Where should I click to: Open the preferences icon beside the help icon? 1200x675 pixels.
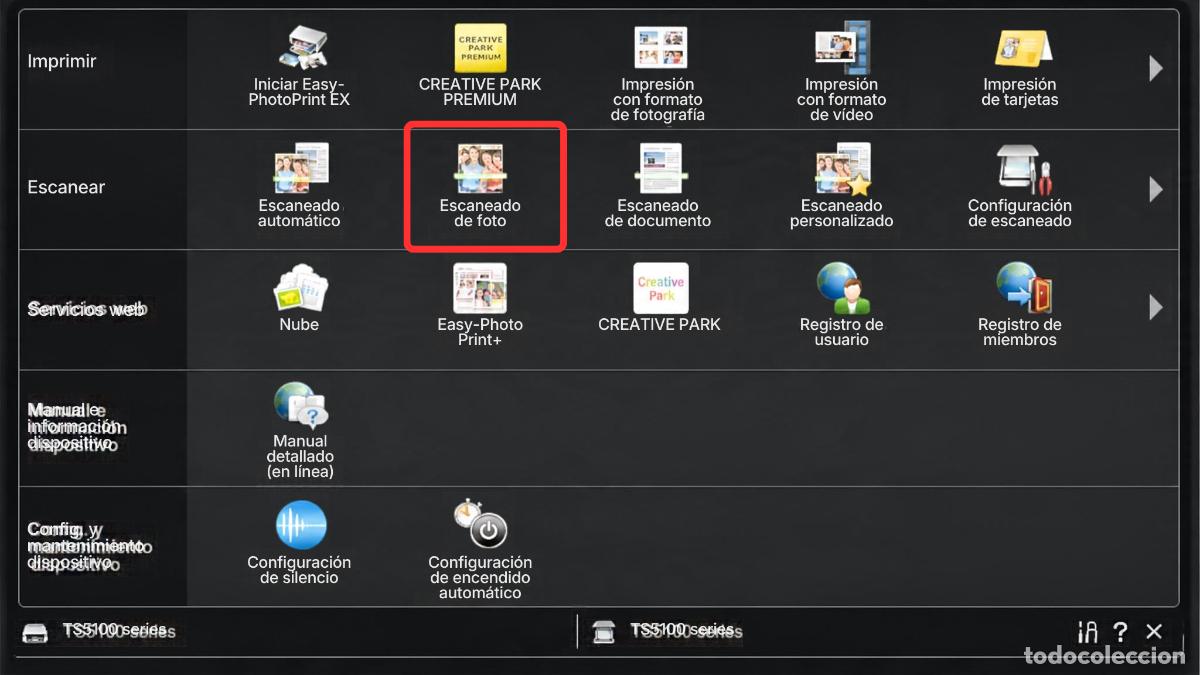pyautogui.click(x=1088, y=632)
